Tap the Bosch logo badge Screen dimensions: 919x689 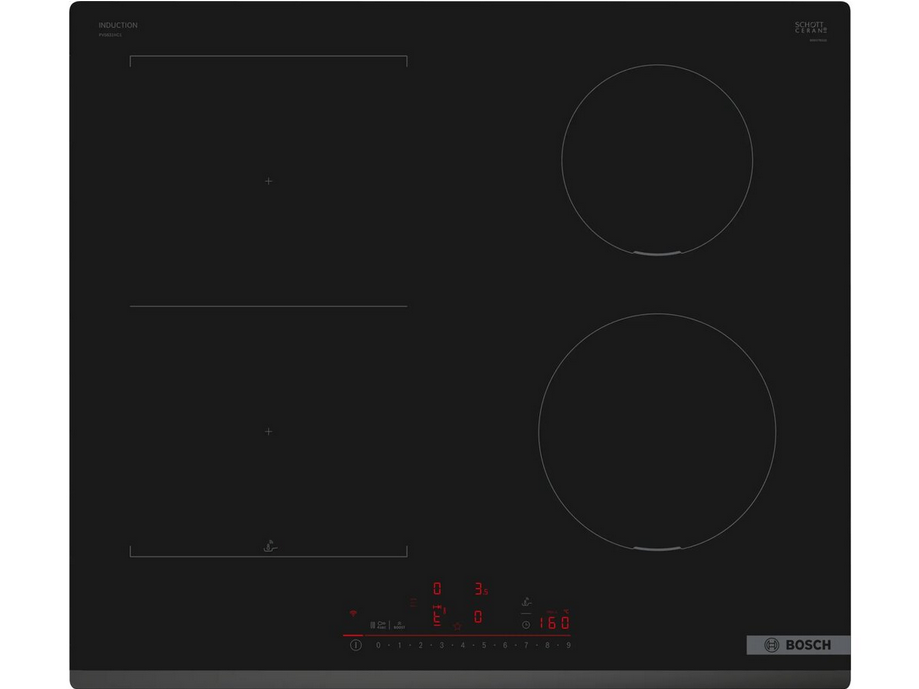[797, 645]
